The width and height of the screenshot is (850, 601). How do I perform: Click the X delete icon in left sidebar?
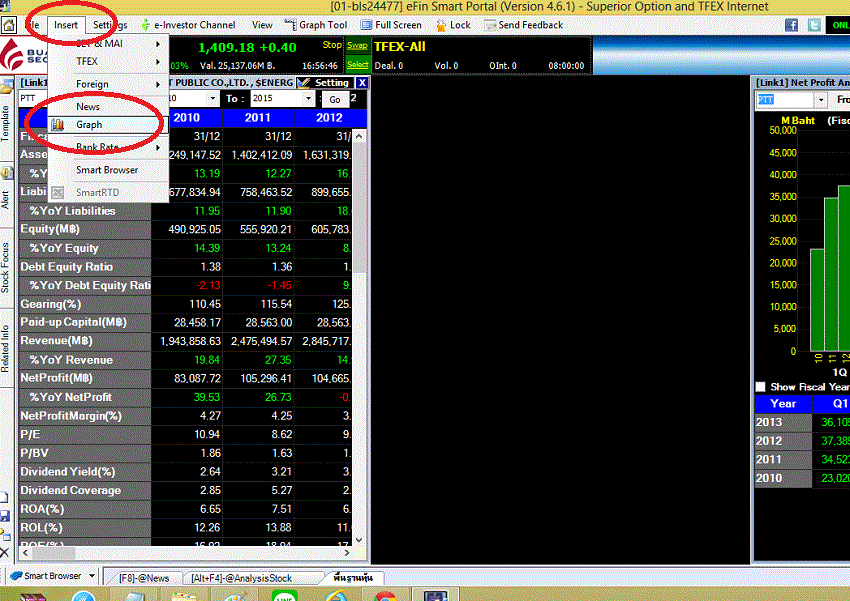pyautogui.click(x=4, y=553)
